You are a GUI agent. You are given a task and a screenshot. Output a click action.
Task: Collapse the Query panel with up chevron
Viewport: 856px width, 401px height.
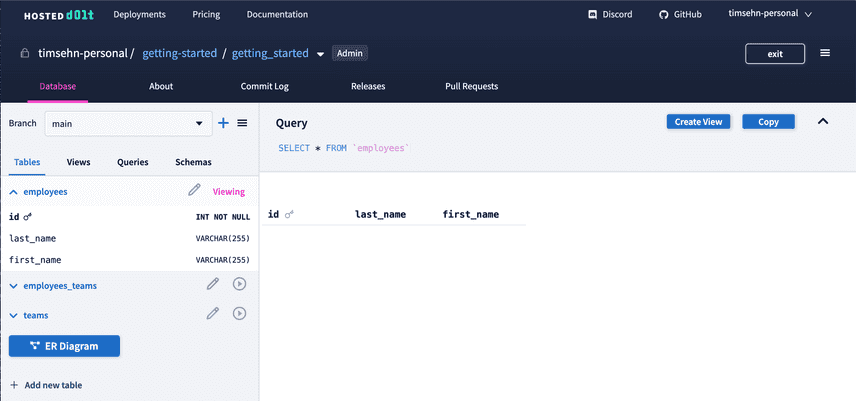tap(823, 122)
